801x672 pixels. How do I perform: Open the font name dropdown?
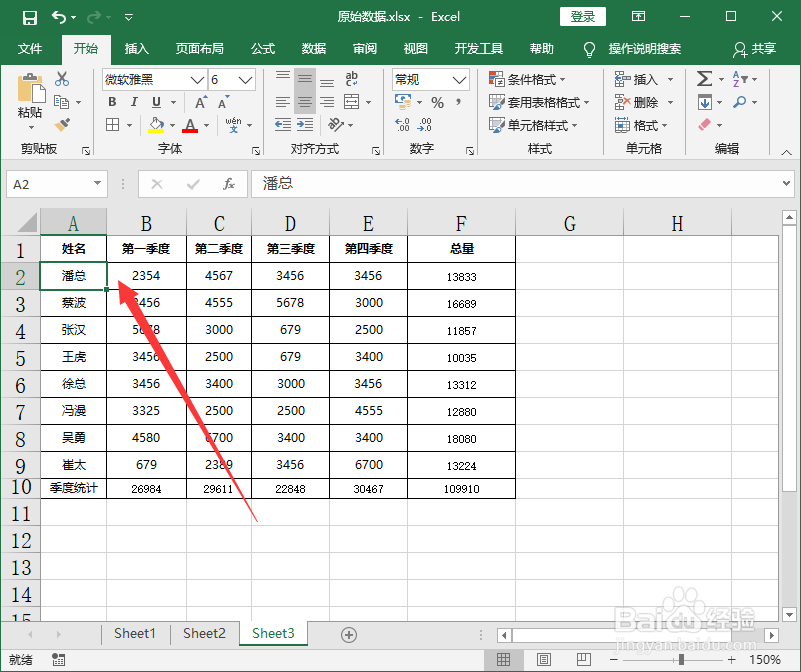[197, 80]
